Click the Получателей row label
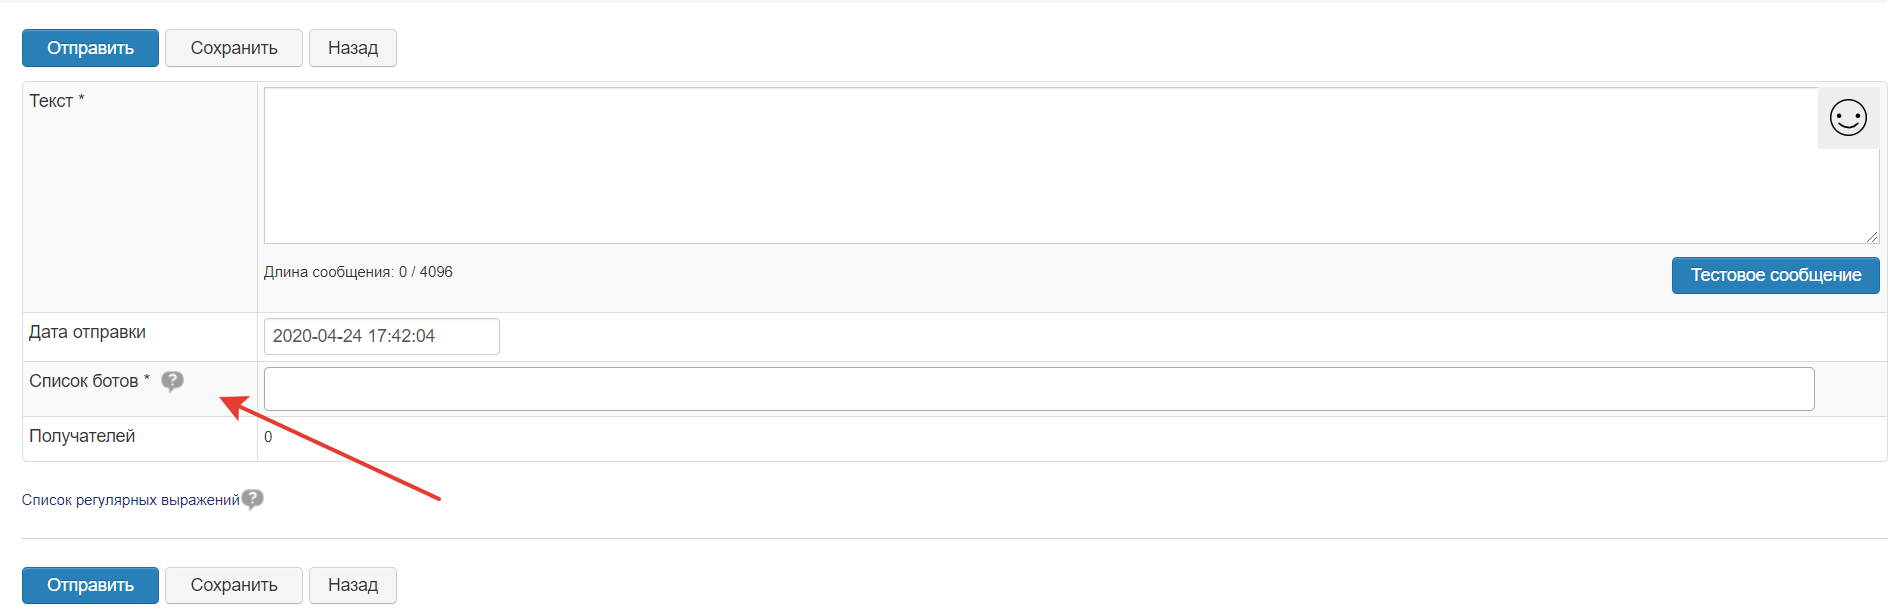This screenshot has width=1903, height=613. [82, 436]
